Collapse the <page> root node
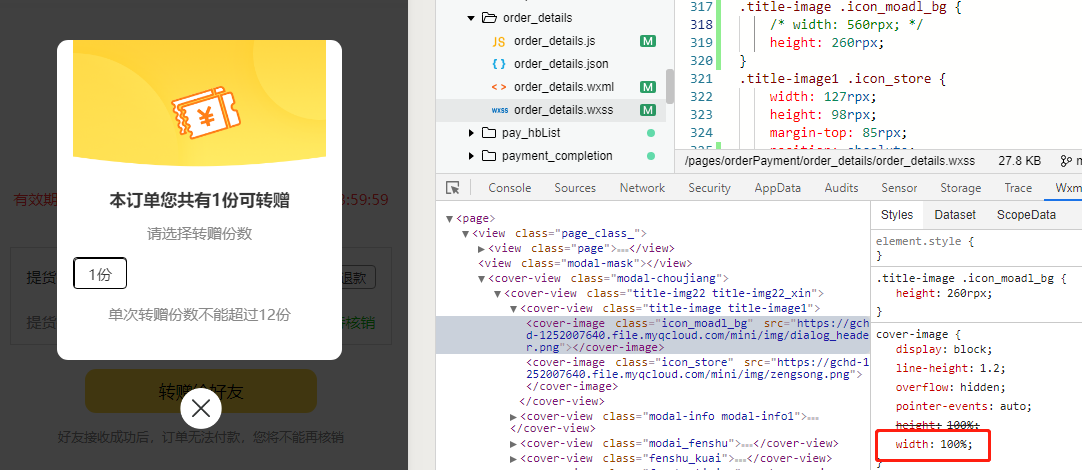Screen dimensions: 1082x470 tap(450, 218)
